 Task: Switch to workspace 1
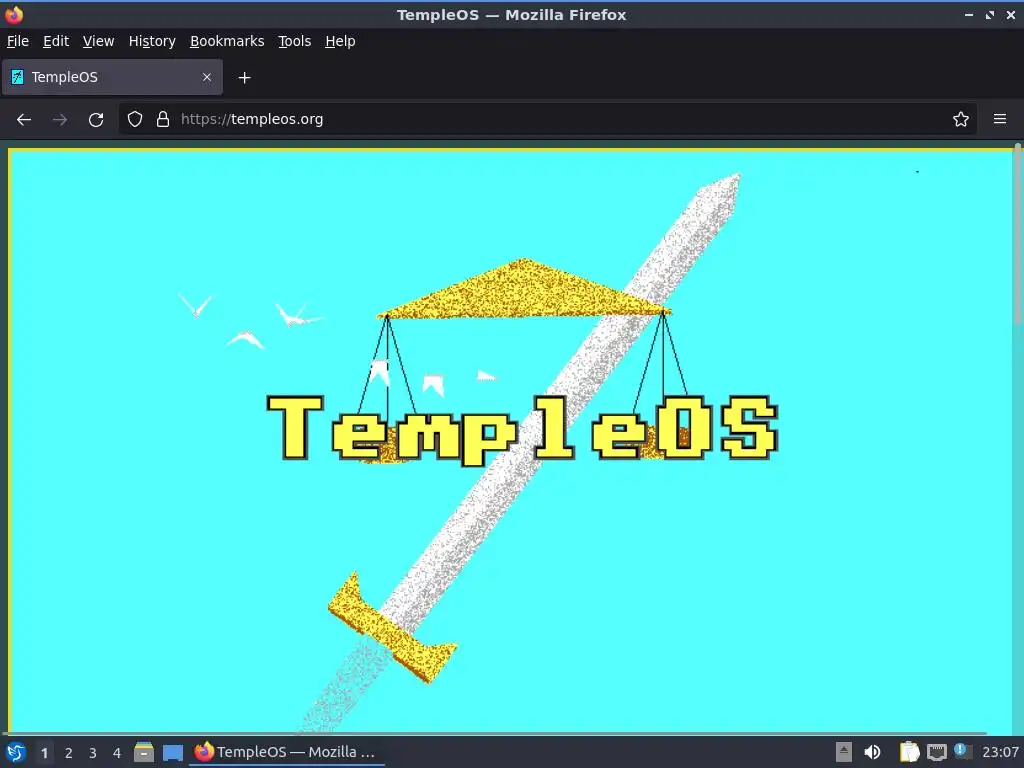click(x=44, y=753)
